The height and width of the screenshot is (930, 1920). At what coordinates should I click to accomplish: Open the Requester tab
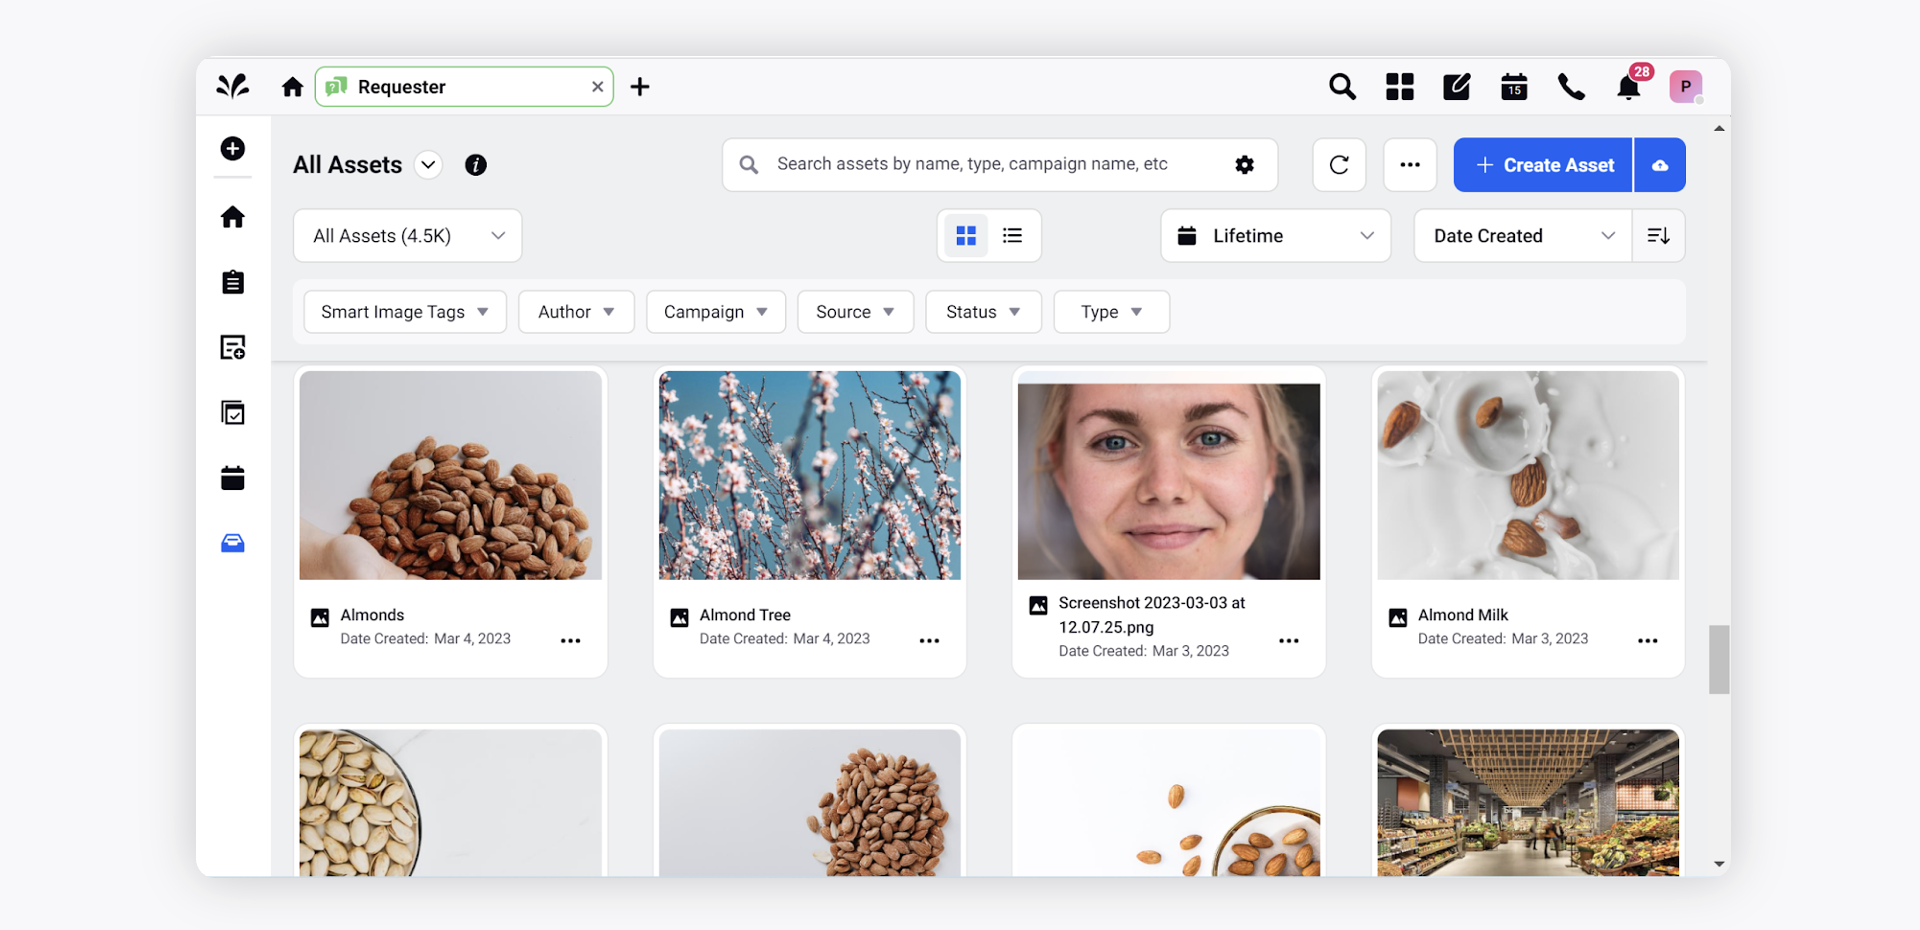pos(464,87)
